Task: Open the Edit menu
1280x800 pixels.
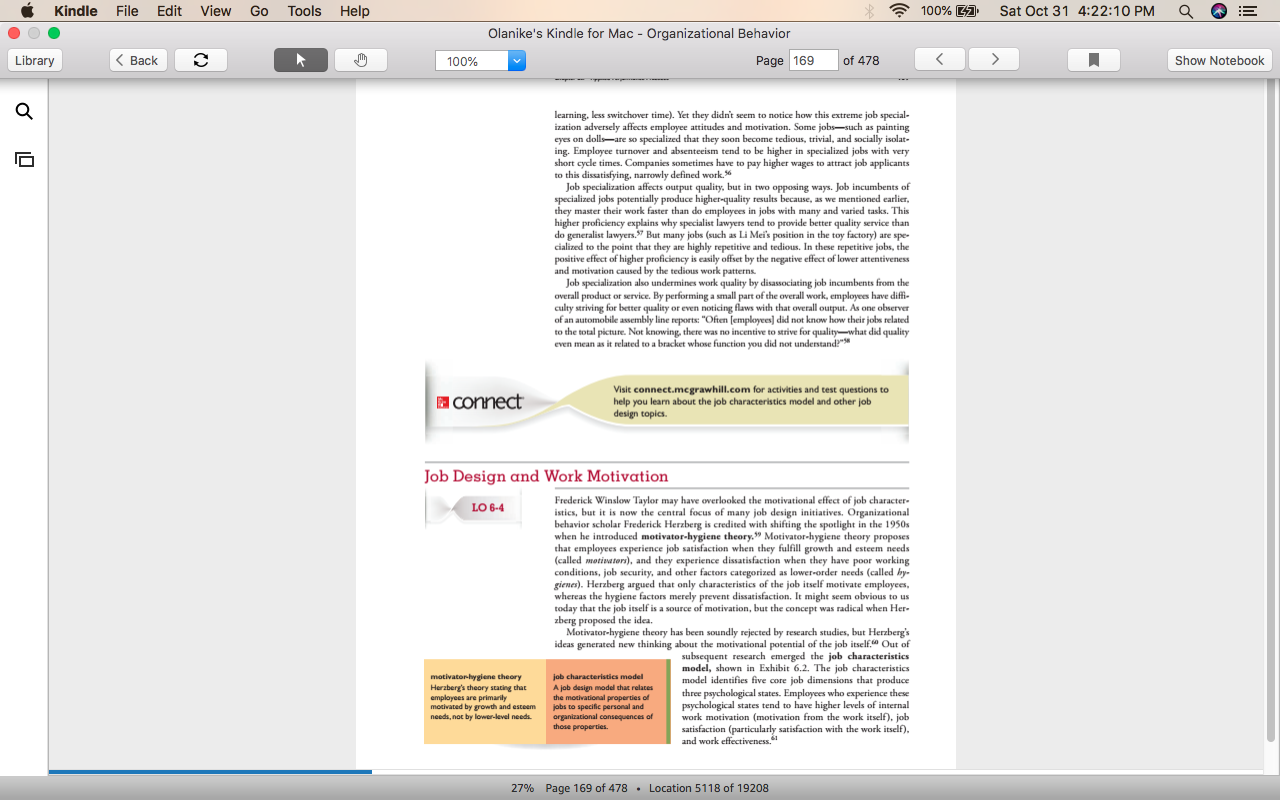Action: (169, 11)
